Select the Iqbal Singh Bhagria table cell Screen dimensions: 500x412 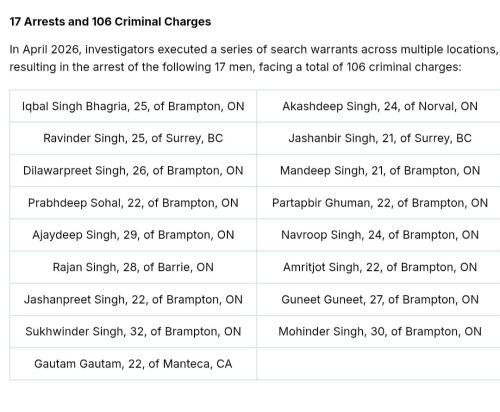click(x=133, y=106)
